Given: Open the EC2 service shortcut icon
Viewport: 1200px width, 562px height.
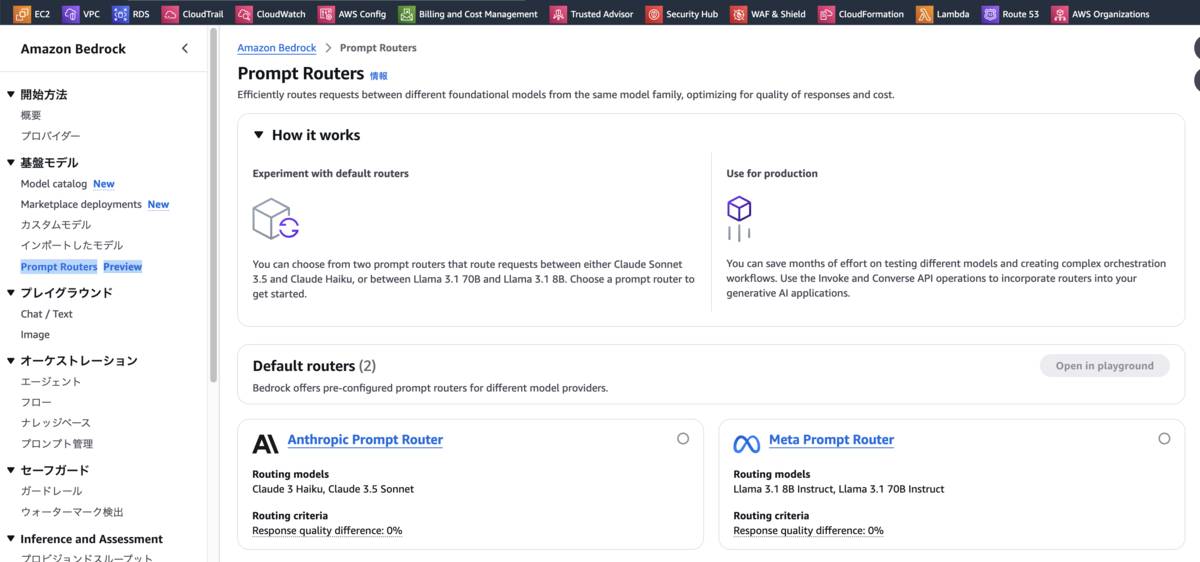Looking at the screenshot, I should (x=22, y=14).
